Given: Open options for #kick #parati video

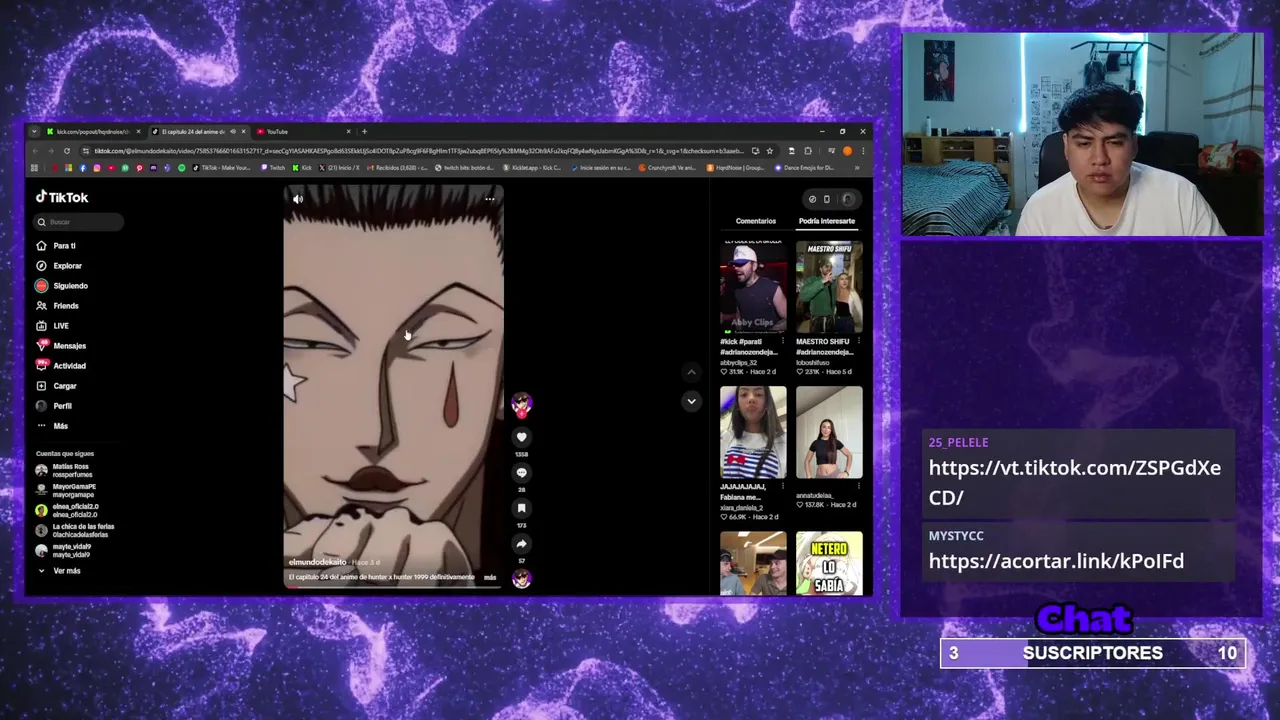Looking at the screenshot, I should pyautogui.click(x=782, y=341).
